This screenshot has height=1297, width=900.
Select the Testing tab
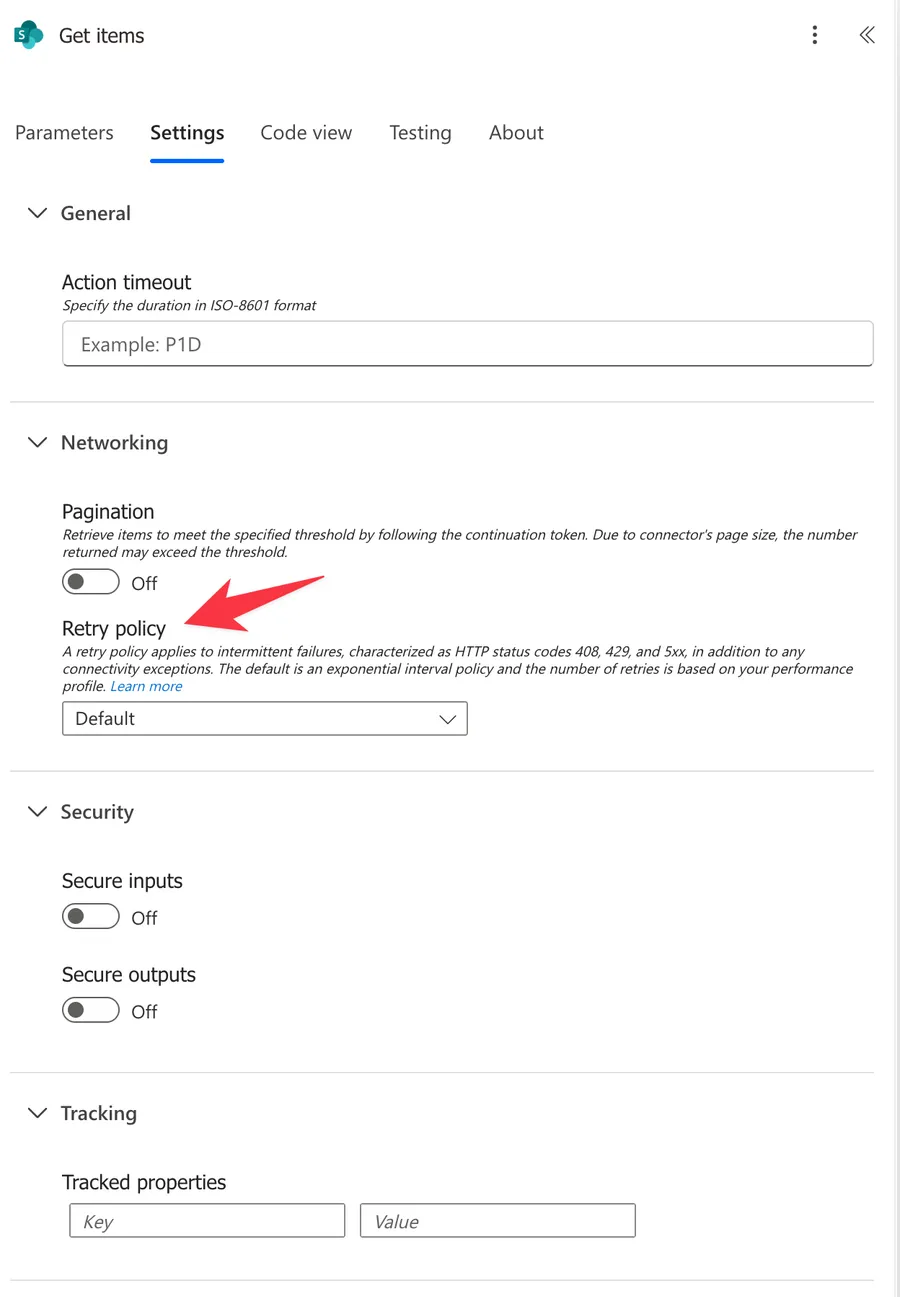coord(420,132)
